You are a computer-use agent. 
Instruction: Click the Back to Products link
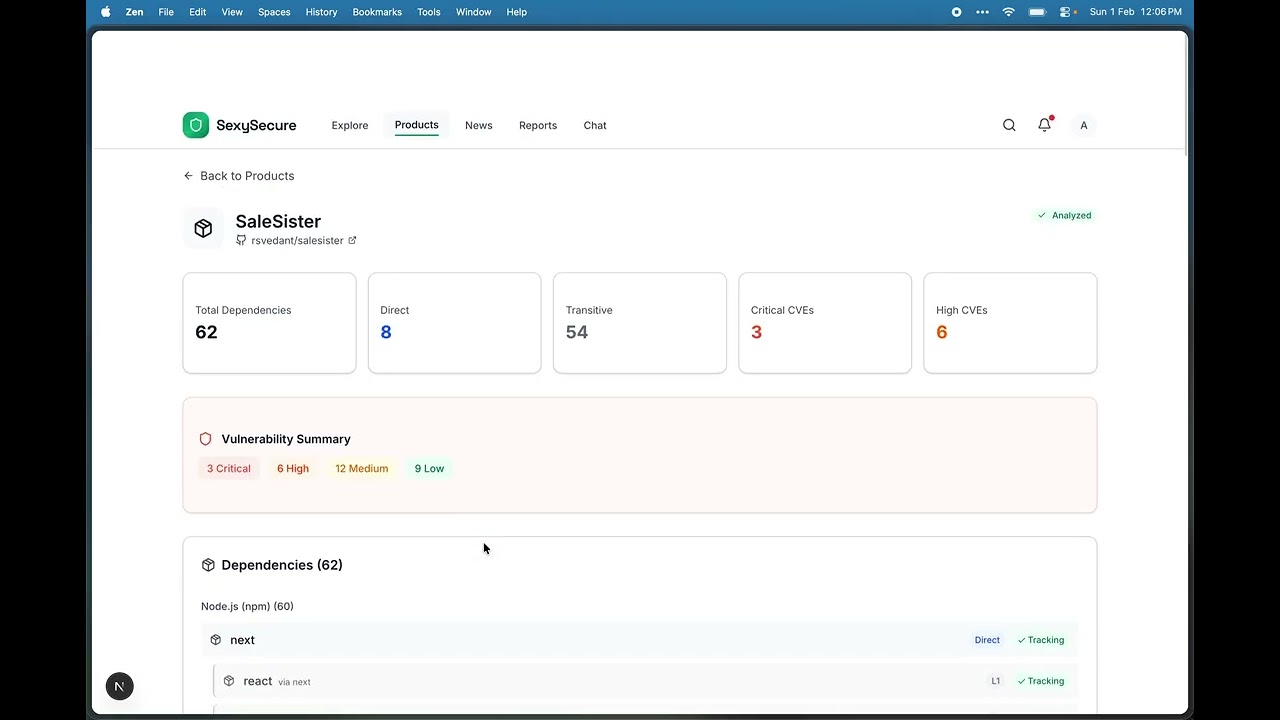coord(239,176)
